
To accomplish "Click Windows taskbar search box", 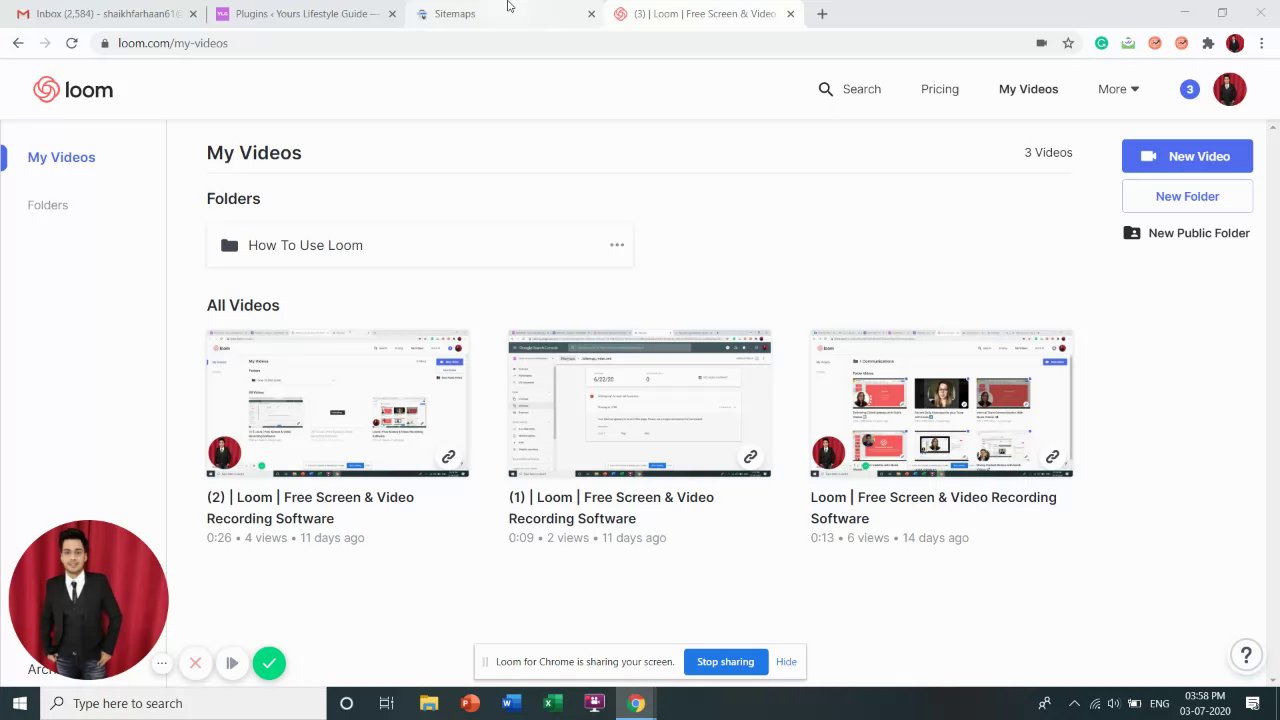I will click(183, 703).
